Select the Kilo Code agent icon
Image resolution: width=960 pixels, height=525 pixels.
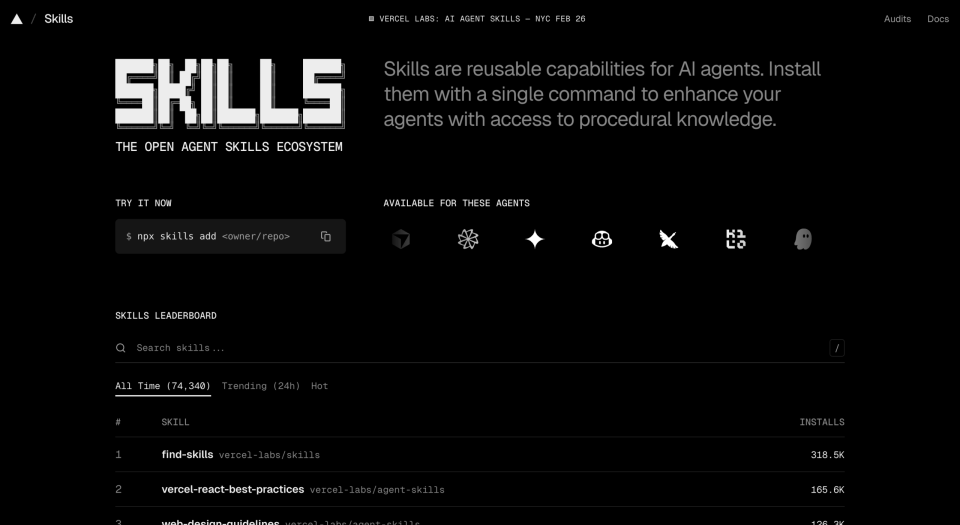(736, 239)
